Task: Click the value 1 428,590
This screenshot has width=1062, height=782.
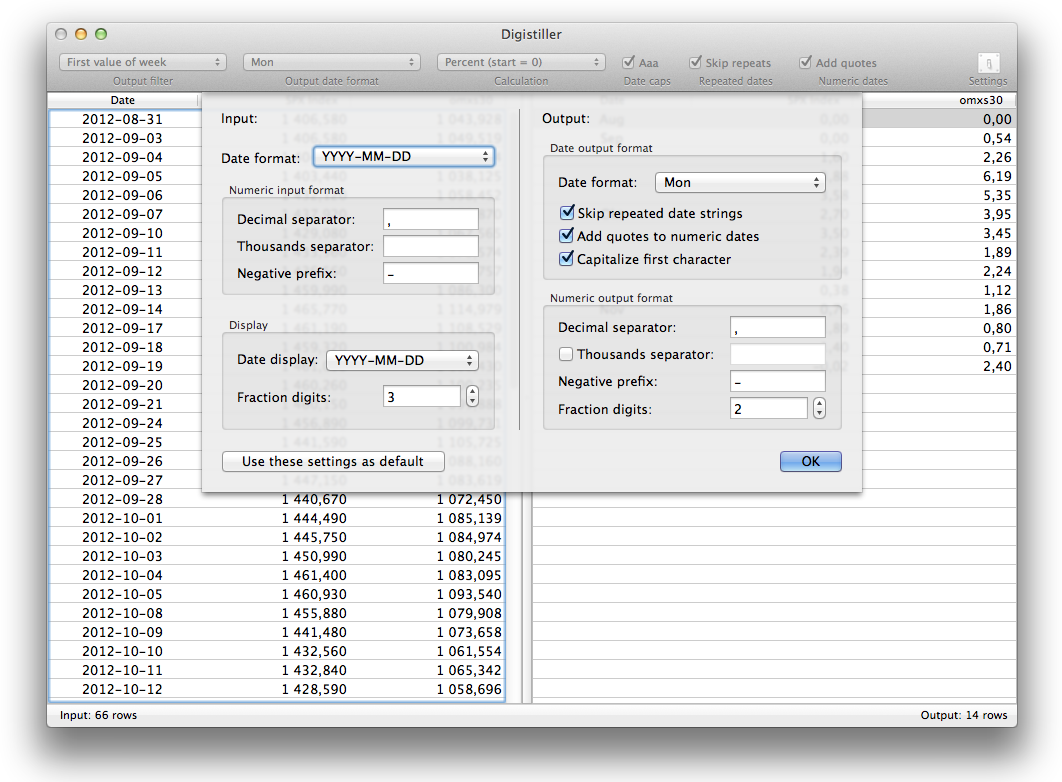Action: tap(314, 689)
